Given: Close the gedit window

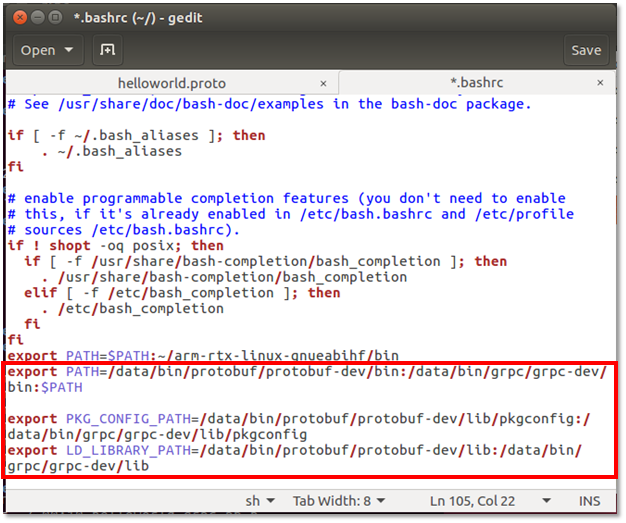Looking at the screenshot, I should 20,18.
